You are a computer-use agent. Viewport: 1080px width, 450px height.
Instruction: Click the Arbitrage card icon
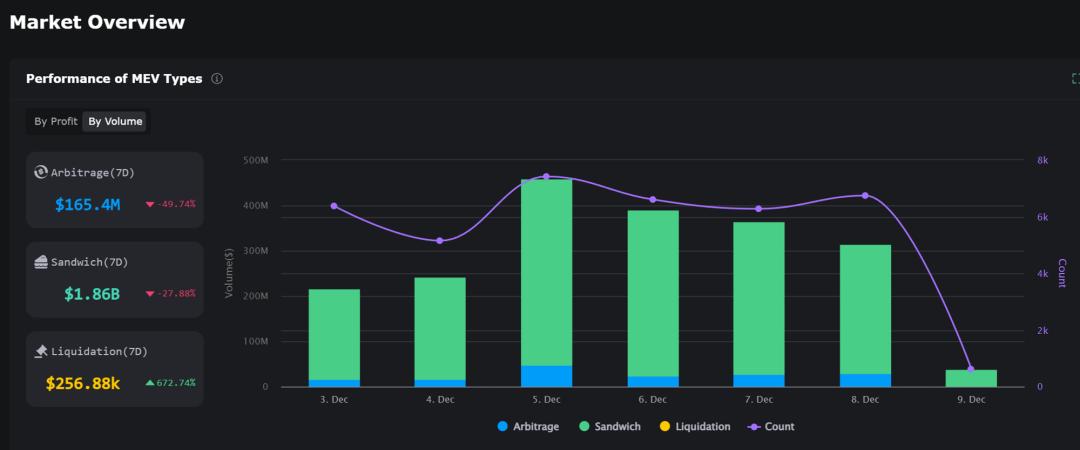[41, 172]
